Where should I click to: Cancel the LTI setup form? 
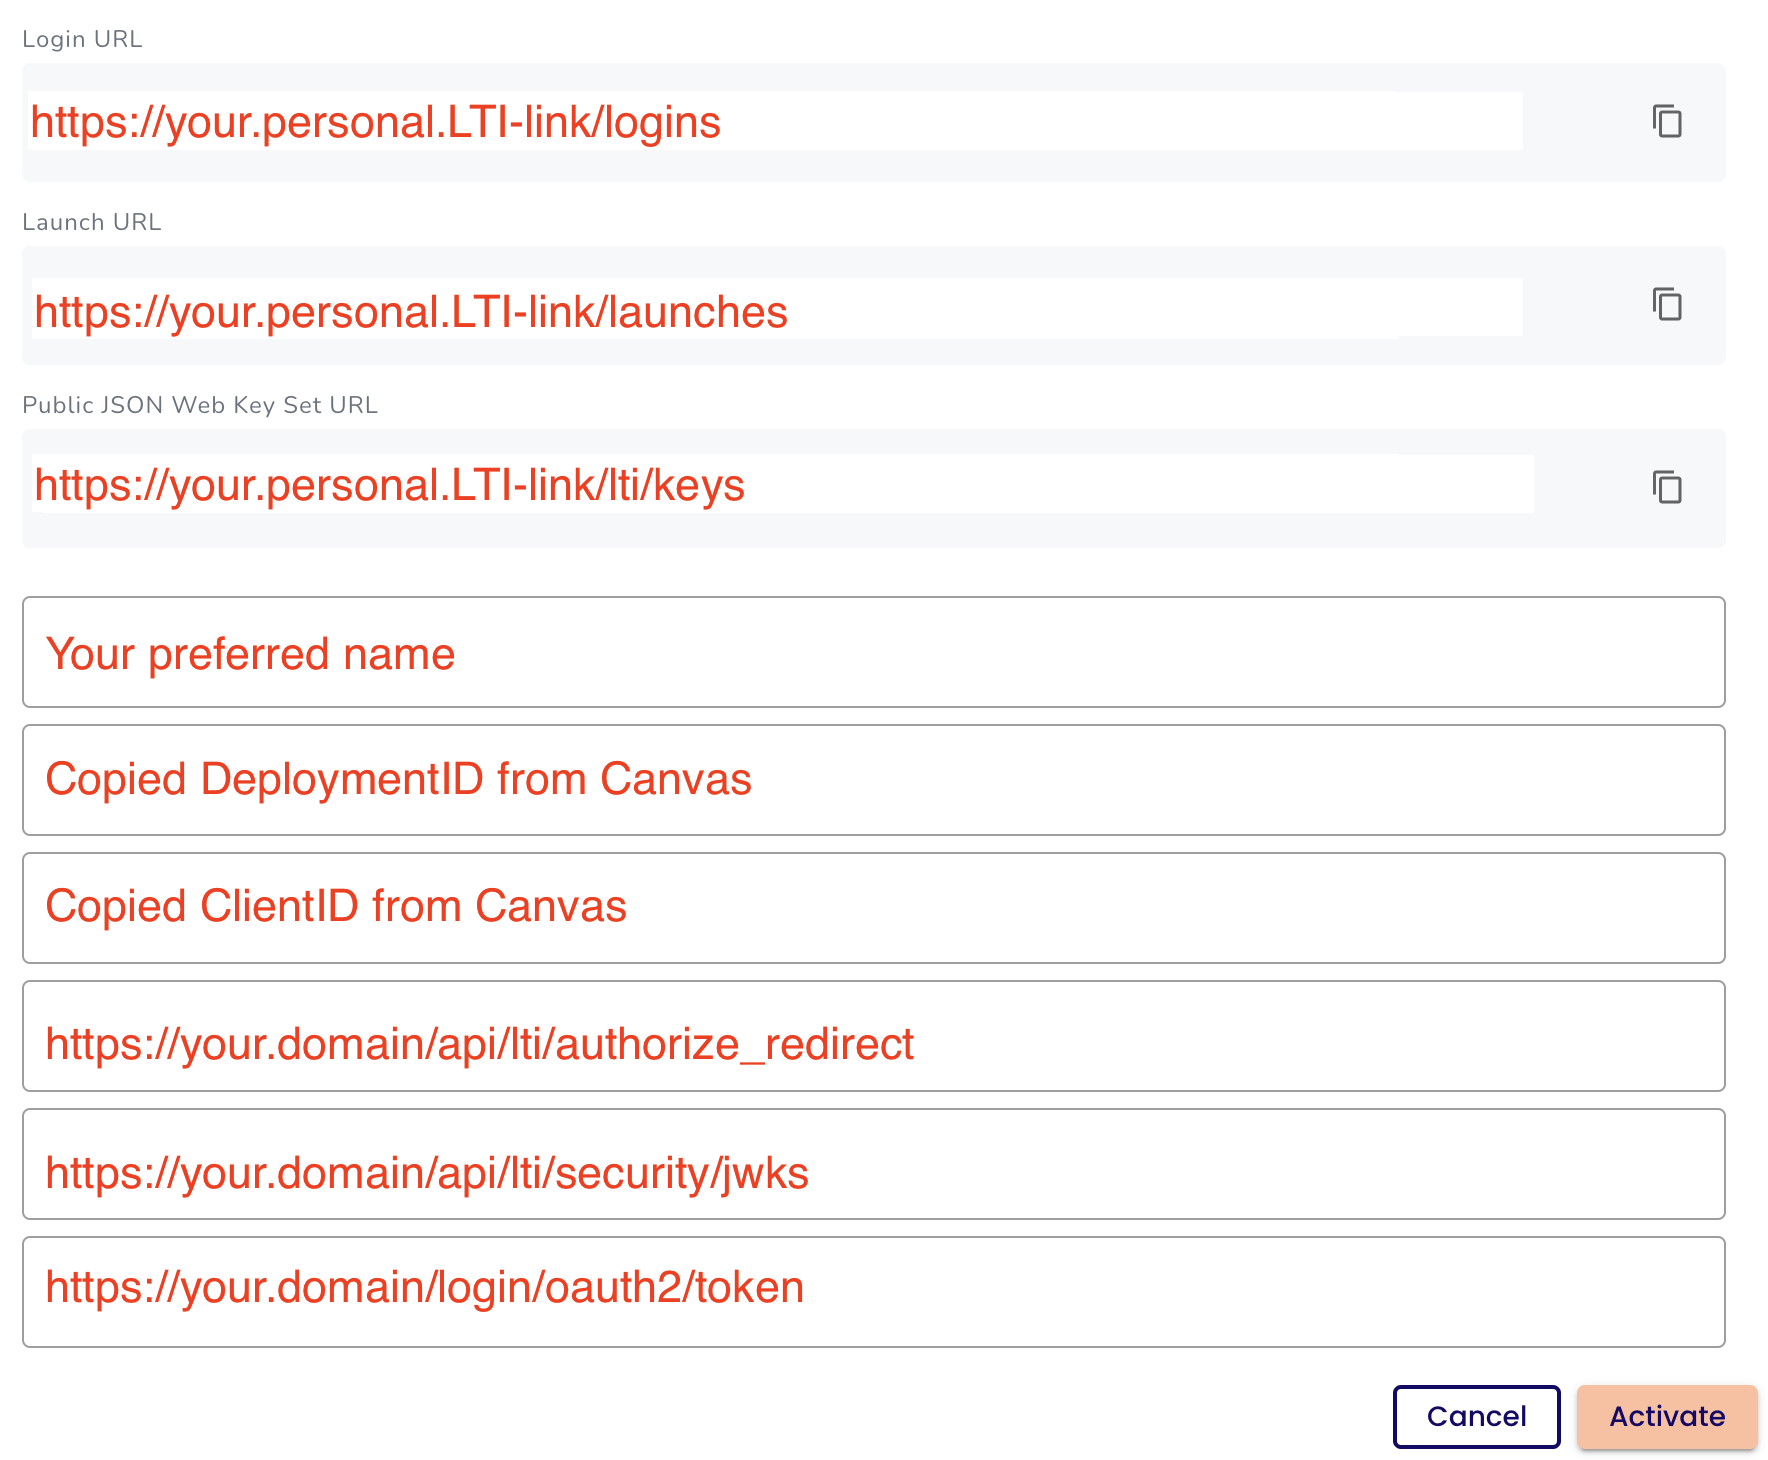coord(1476,1416)
